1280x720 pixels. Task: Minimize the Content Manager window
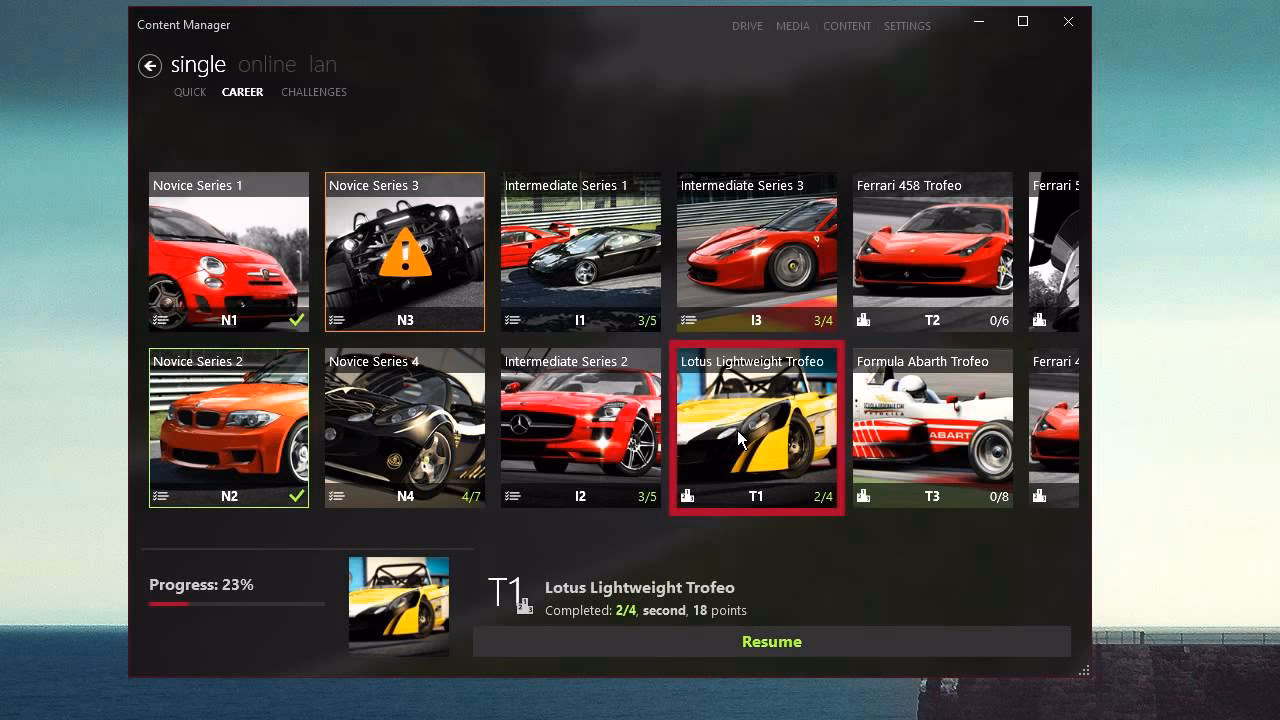click(x=977, y=22)
